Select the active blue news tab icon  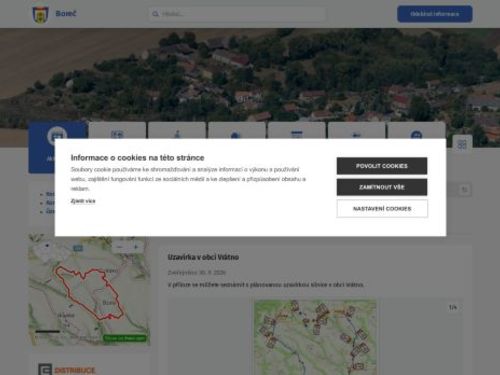pos(57,136)
